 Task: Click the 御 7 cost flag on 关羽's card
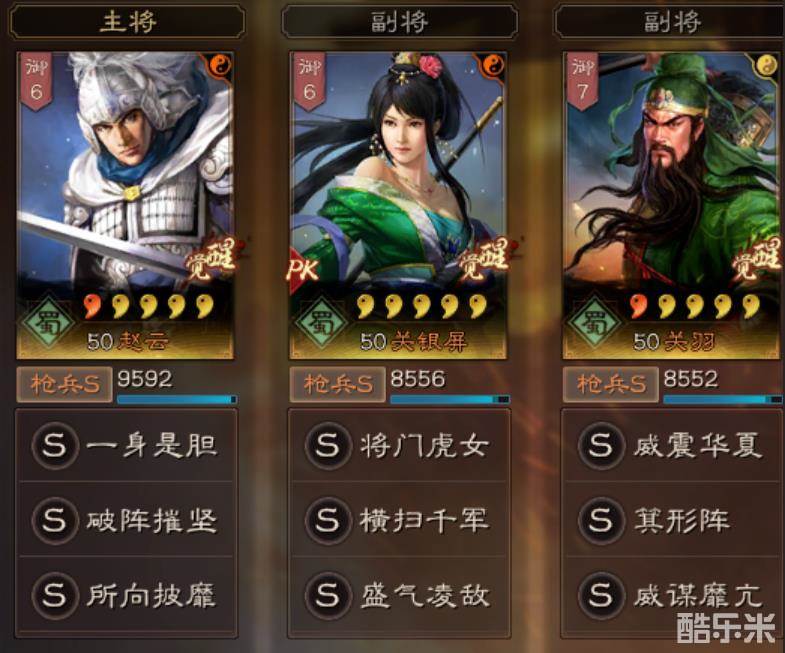coord(582,81)
